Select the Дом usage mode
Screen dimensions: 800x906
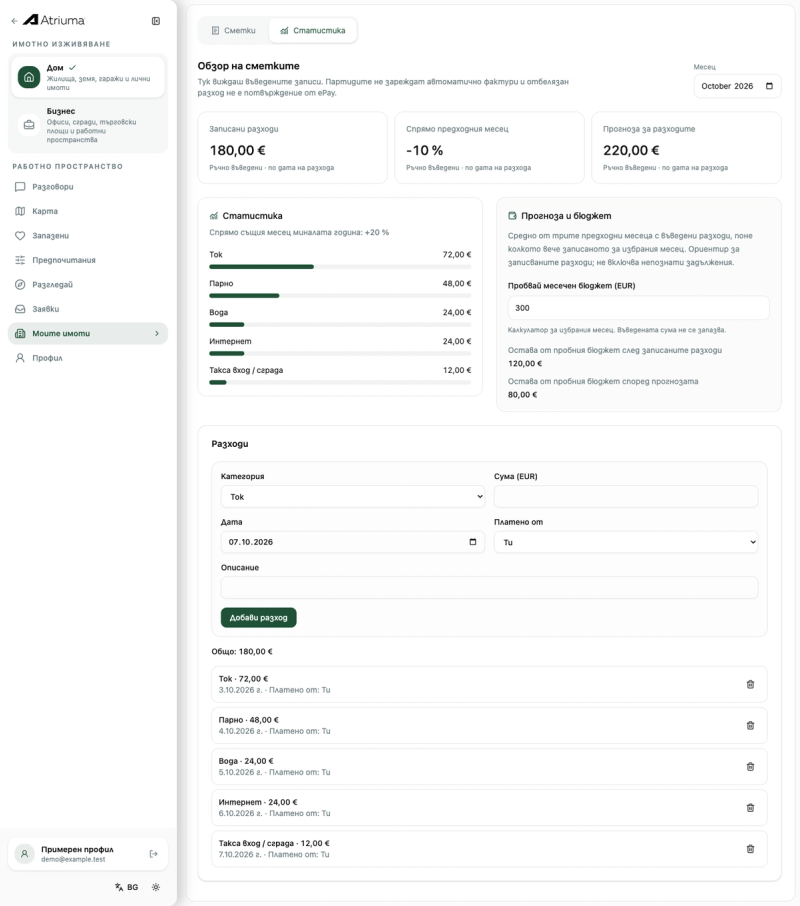[x=88, y=77]
